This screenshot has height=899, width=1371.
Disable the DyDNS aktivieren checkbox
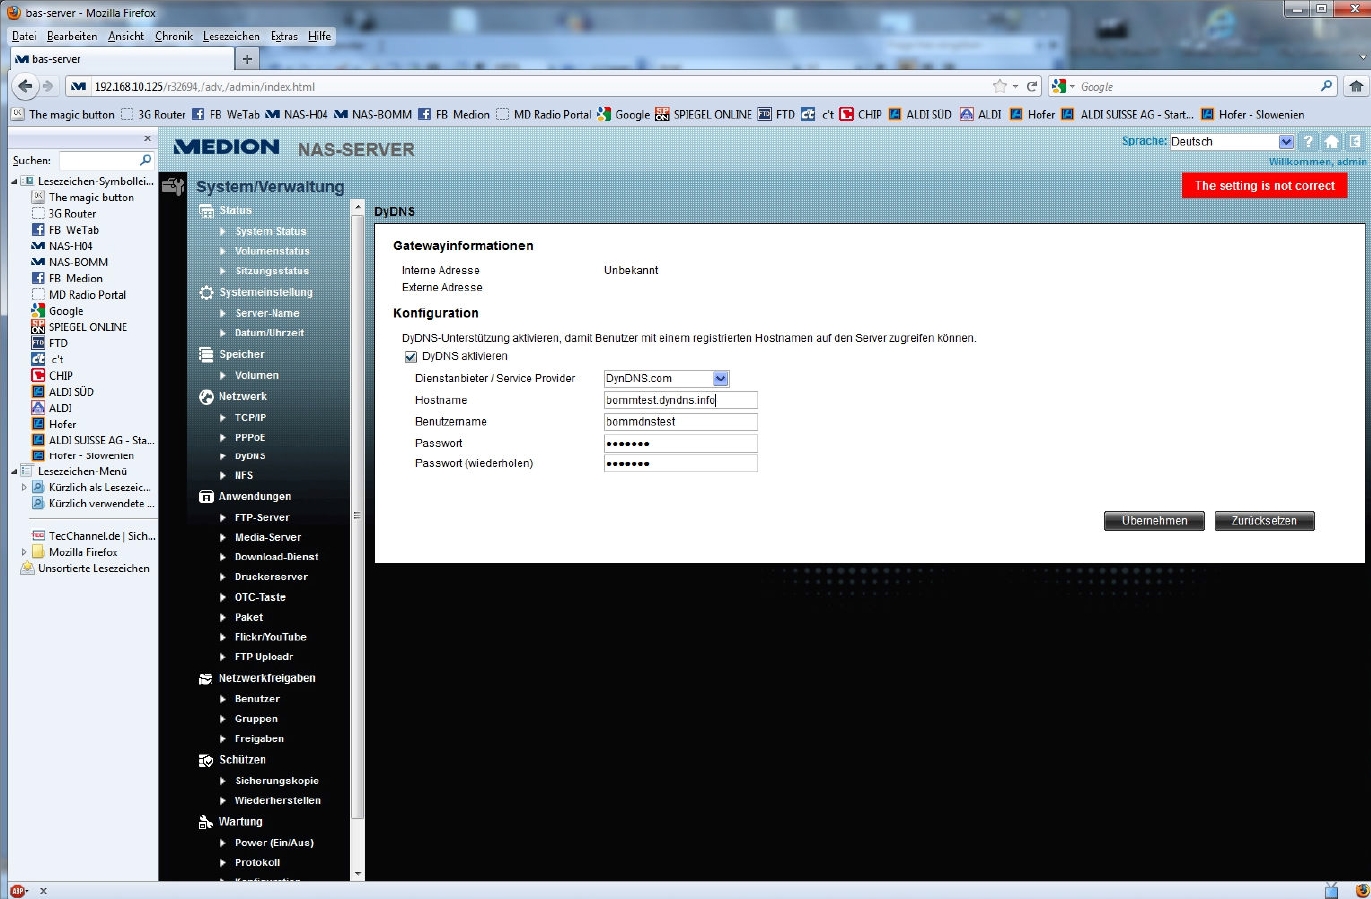tap(411, 356)
